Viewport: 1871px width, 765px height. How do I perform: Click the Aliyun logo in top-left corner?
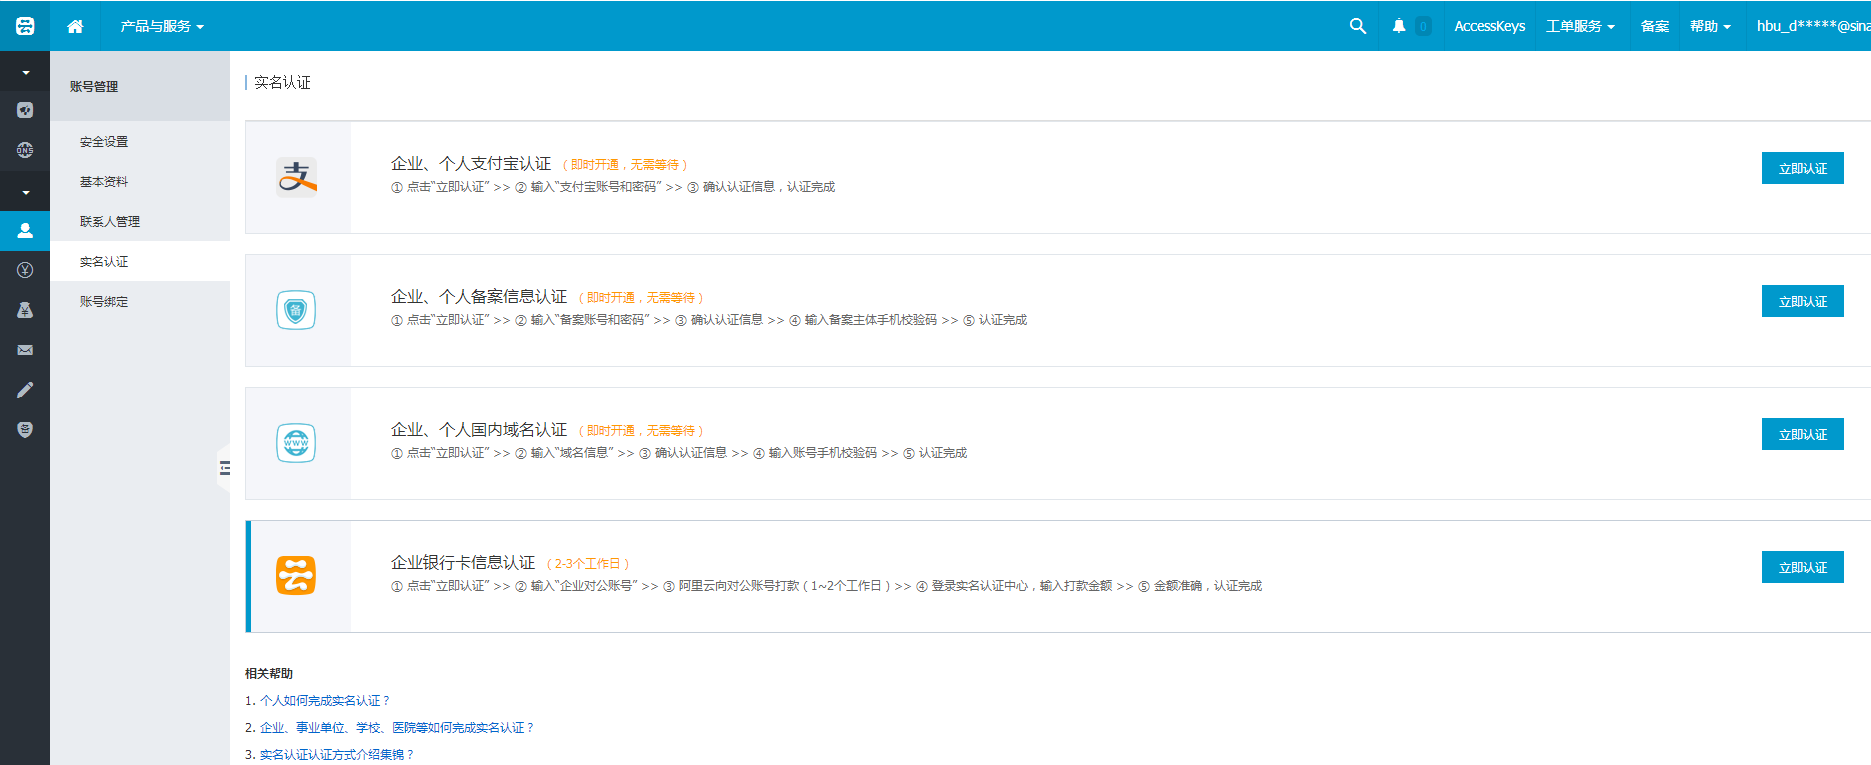point(25,26)
